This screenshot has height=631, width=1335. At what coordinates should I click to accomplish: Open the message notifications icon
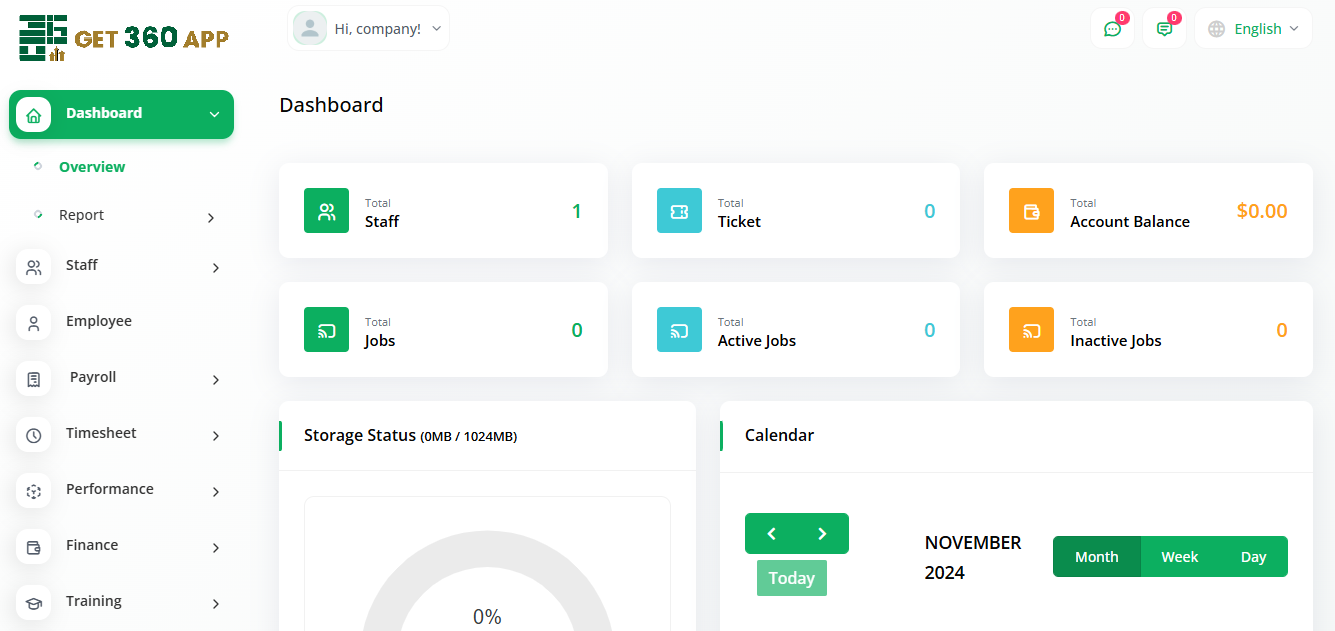[x=1164, y=29]
